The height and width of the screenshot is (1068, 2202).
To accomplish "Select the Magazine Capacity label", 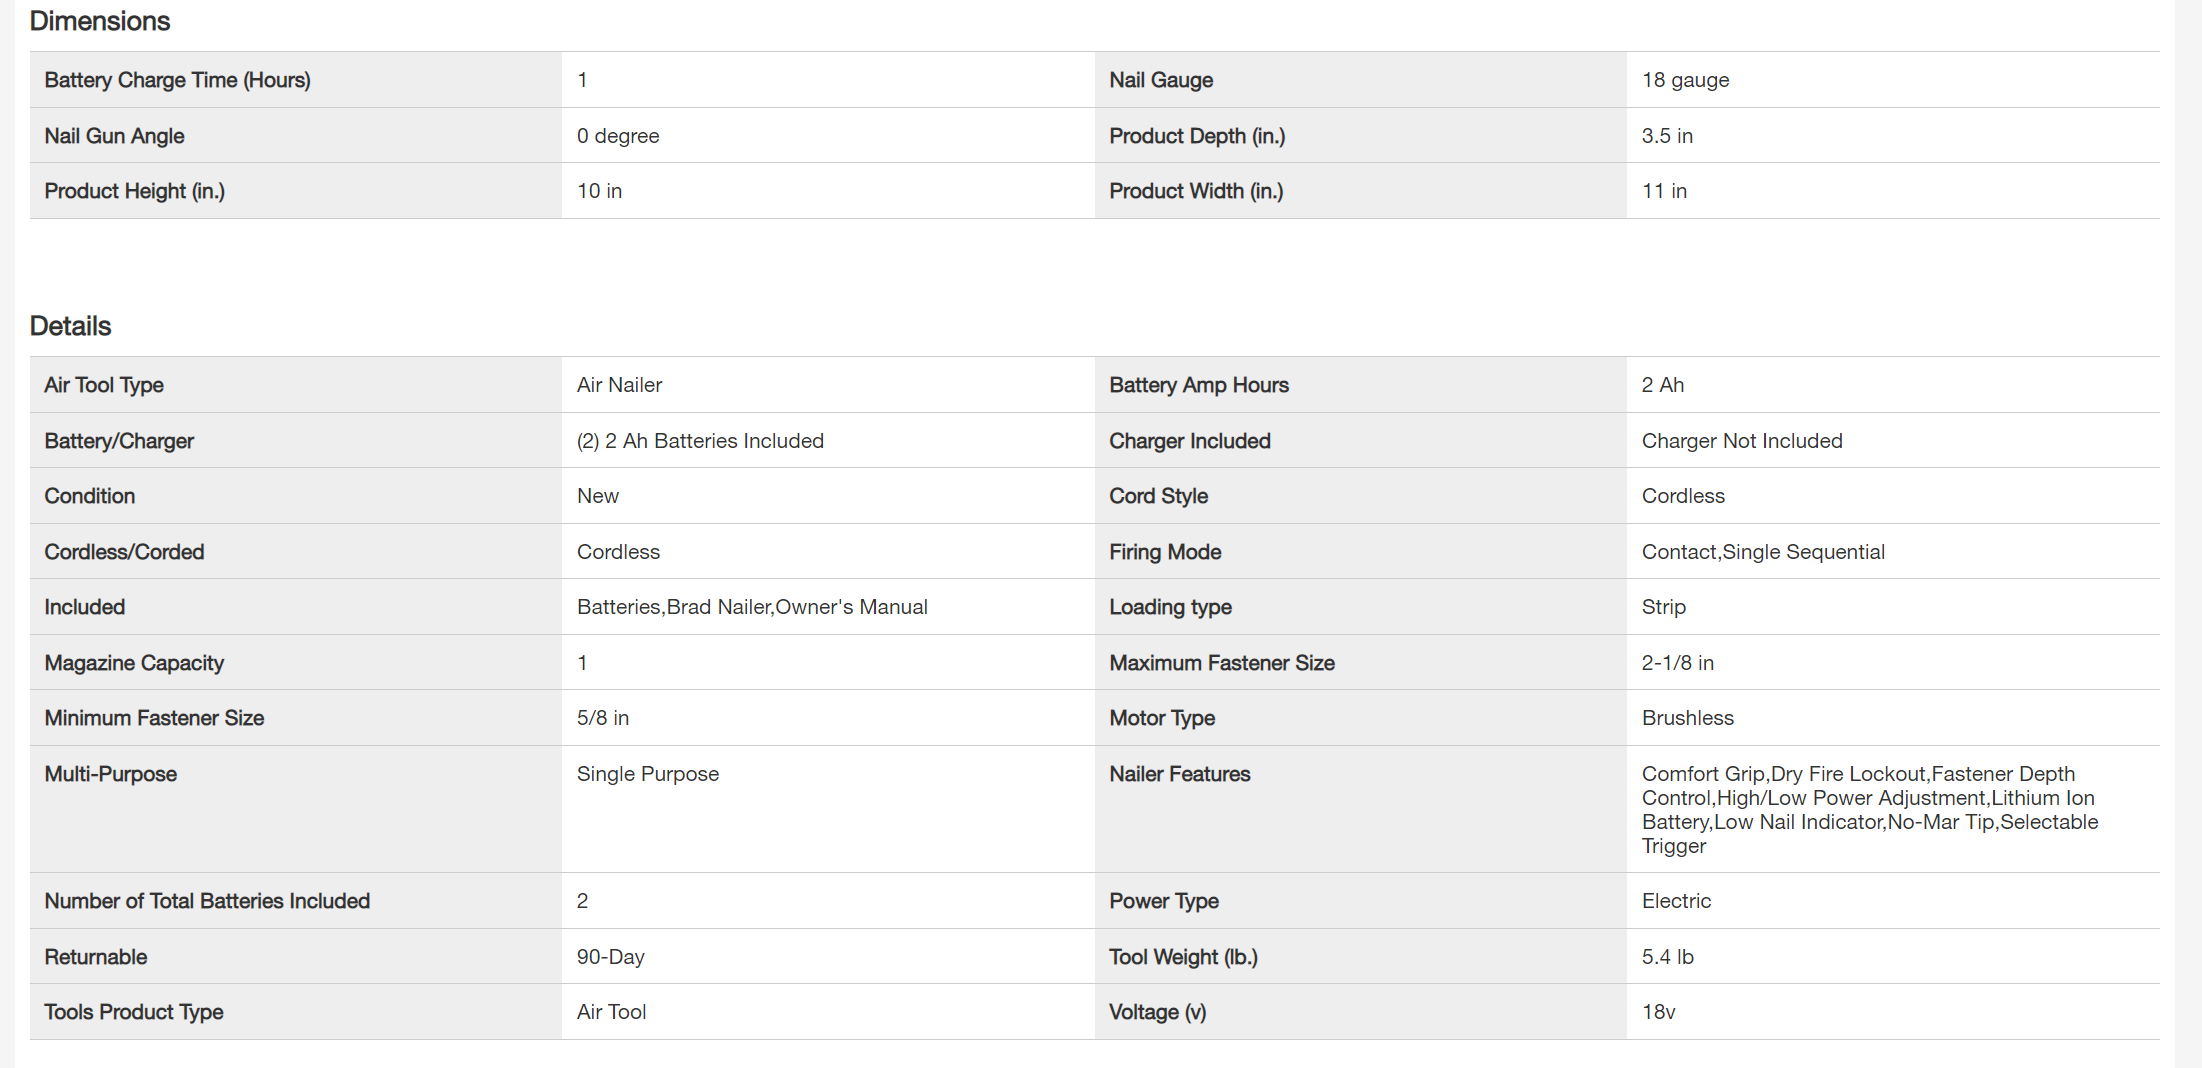I will tap(134, 663).
